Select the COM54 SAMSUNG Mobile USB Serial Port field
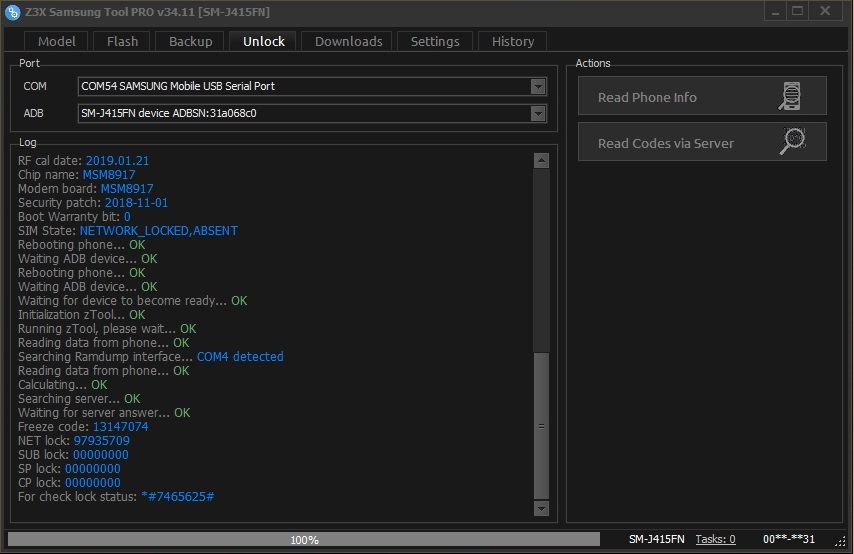Viewport: 854px width, 554px height. pos(312,87)
